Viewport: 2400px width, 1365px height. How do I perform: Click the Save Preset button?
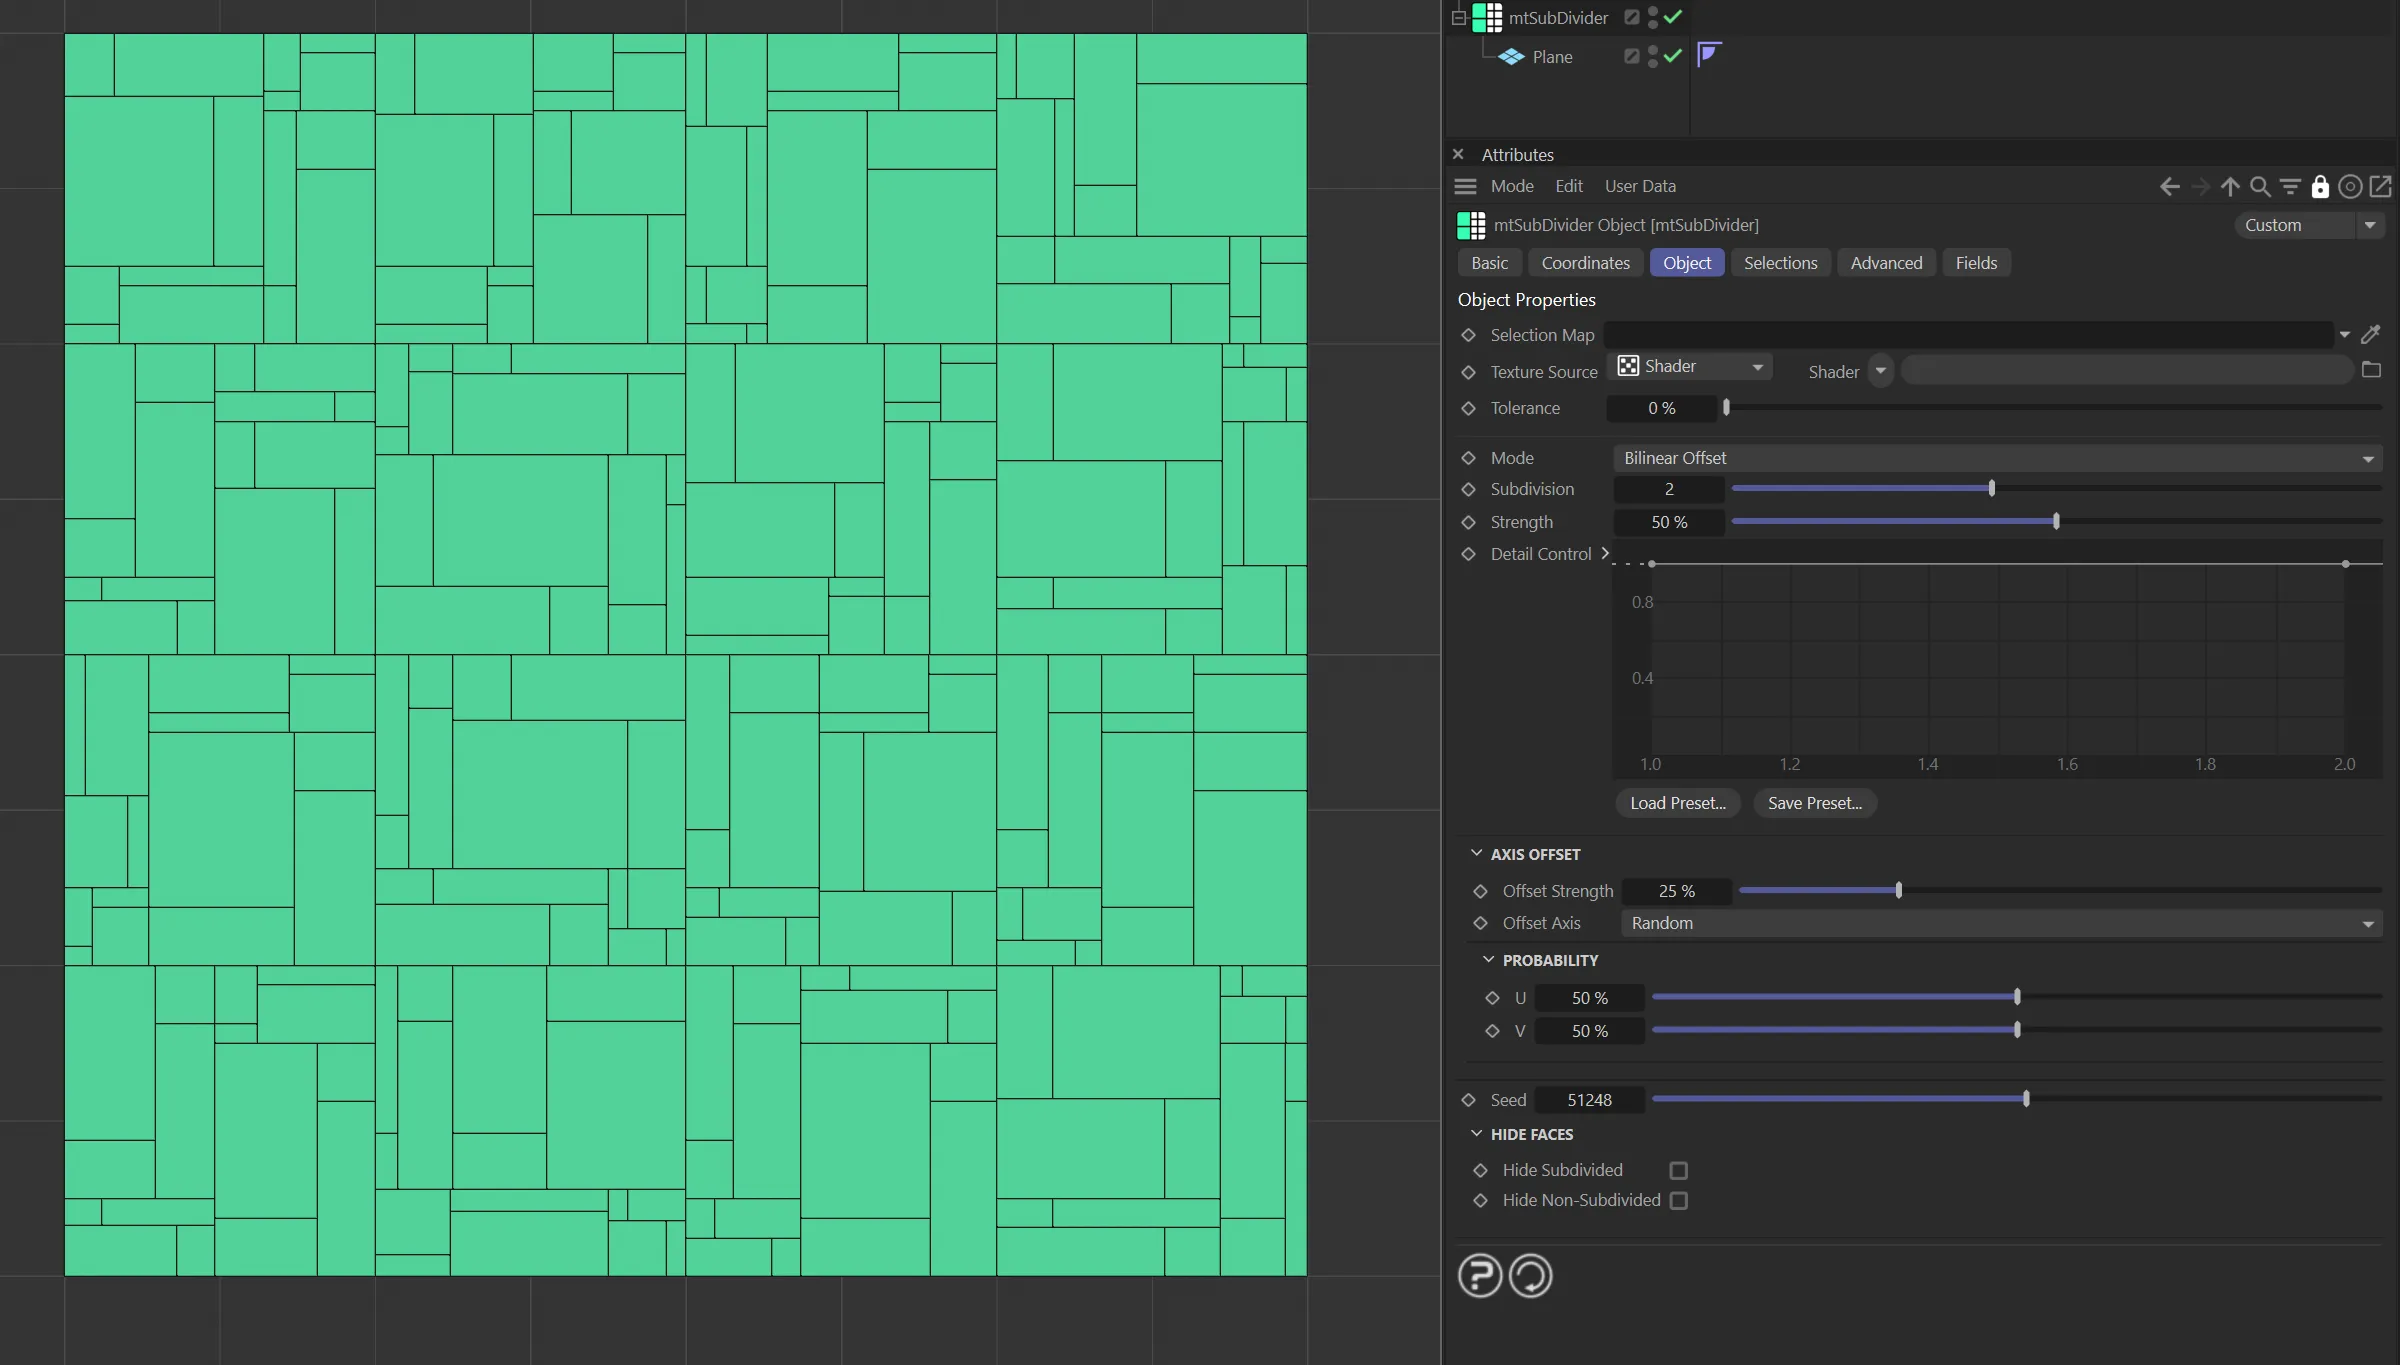[x=1814, y=803]
